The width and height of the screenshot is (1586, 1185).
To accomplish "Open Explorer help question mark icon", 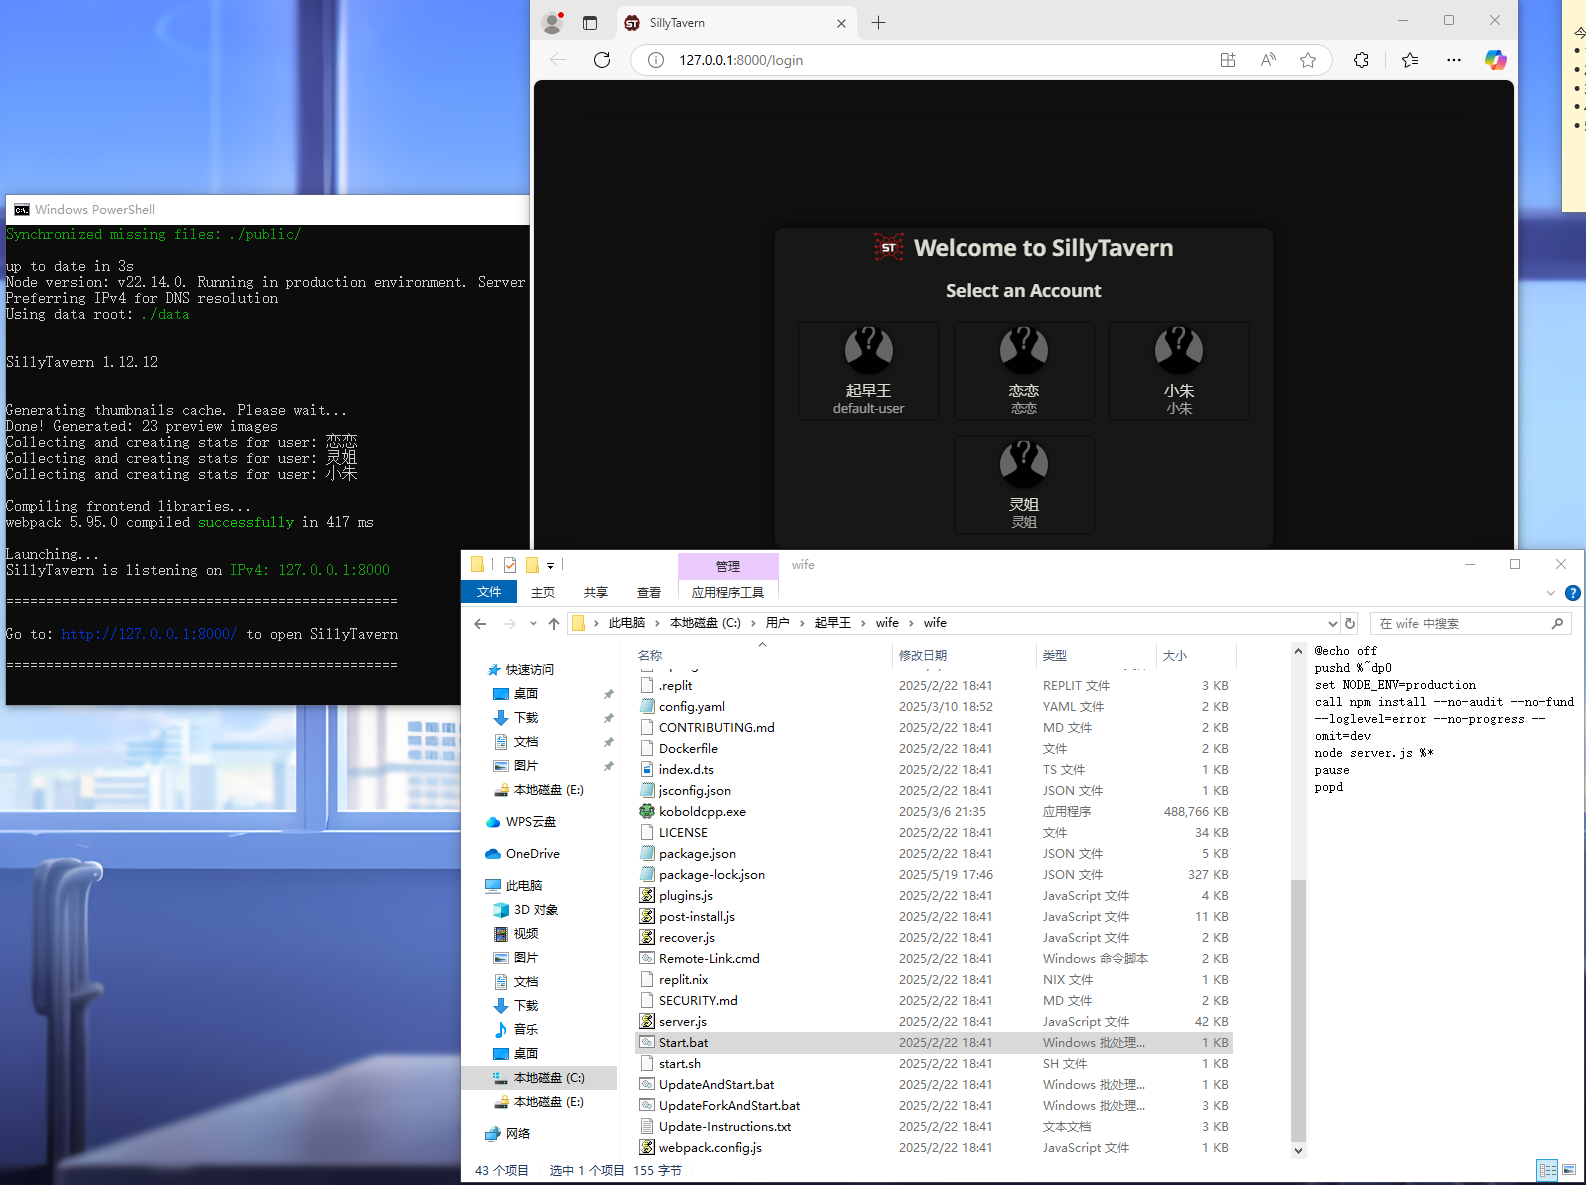I will point(1572,593).
